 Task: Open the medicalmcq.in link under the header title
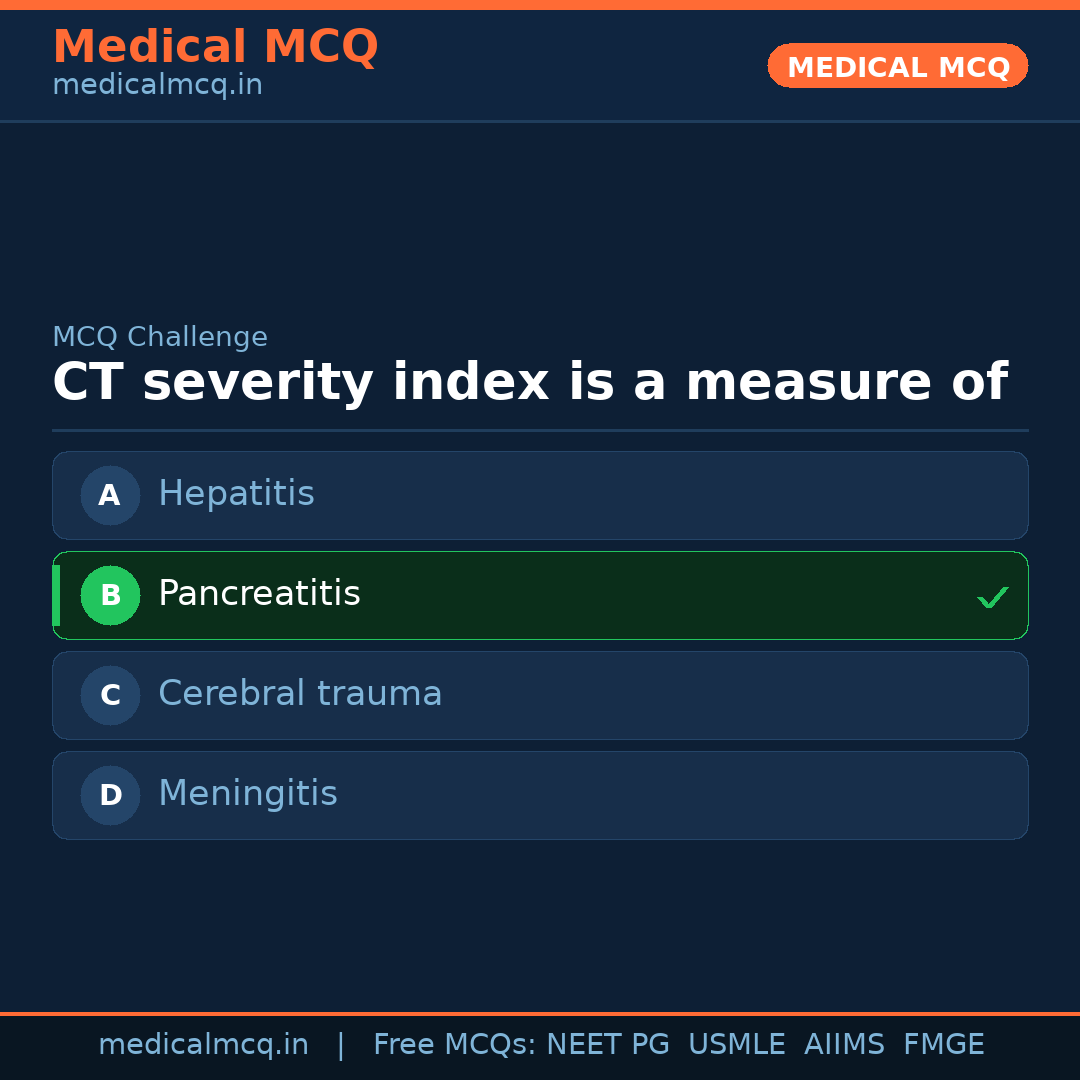(x=157, y=86)
